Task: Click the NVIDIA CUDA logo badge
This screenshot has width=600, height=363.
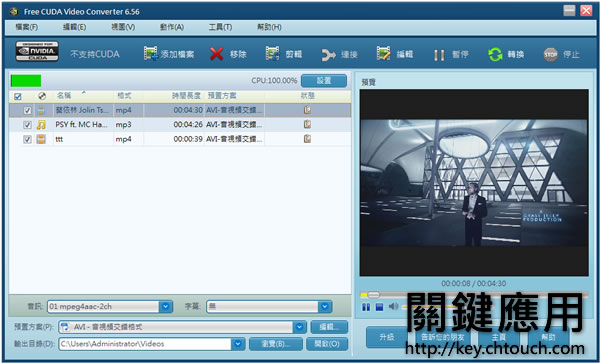Action: click(x=37, y=52)
